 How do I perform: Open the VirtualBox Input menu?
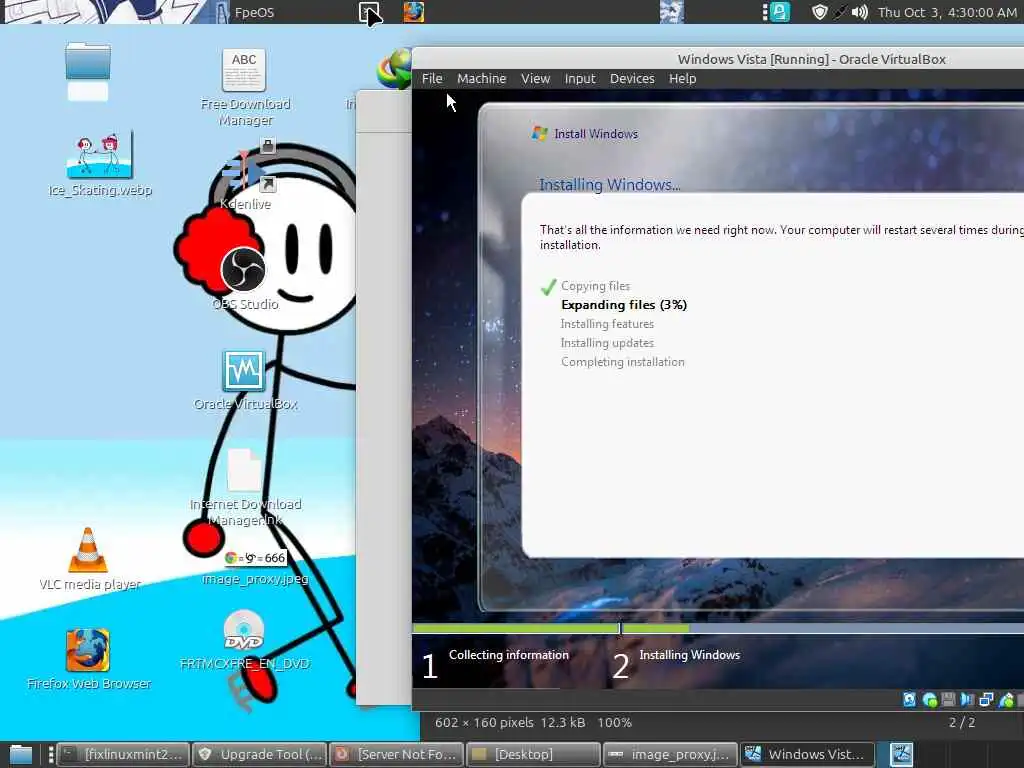pos(580,78)
